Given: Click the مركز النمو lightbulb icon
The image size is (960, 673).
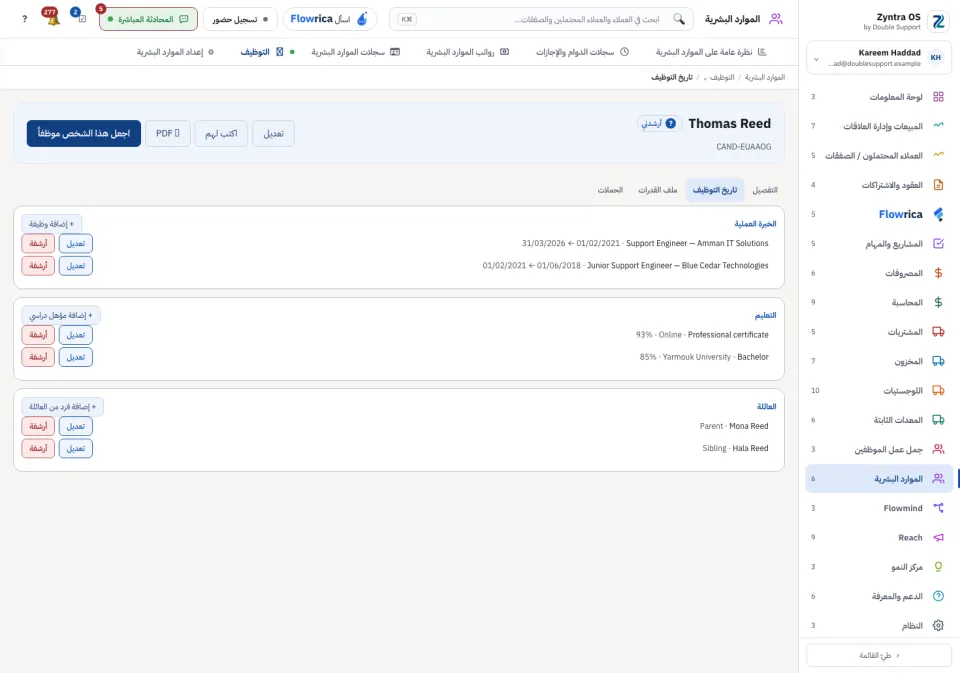Looking at the screenshot, I should (938, 566).
